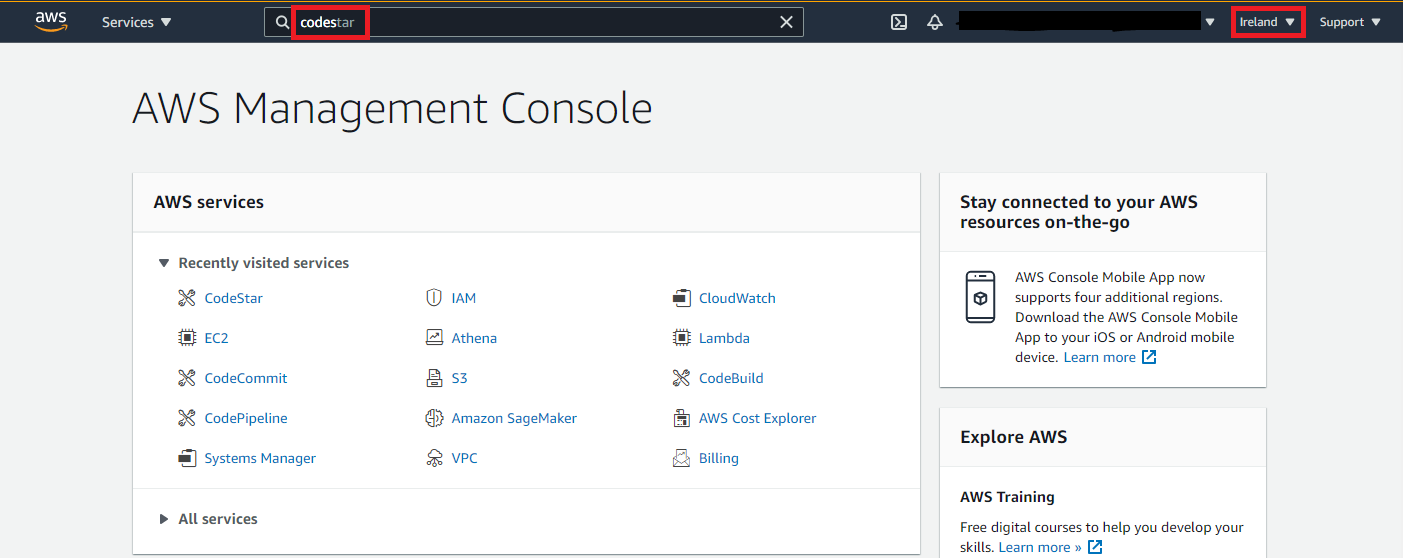Click into the codestar search field
This screenshot has width=1403, height=558.
pyautogui.click(x=533, y=22)
